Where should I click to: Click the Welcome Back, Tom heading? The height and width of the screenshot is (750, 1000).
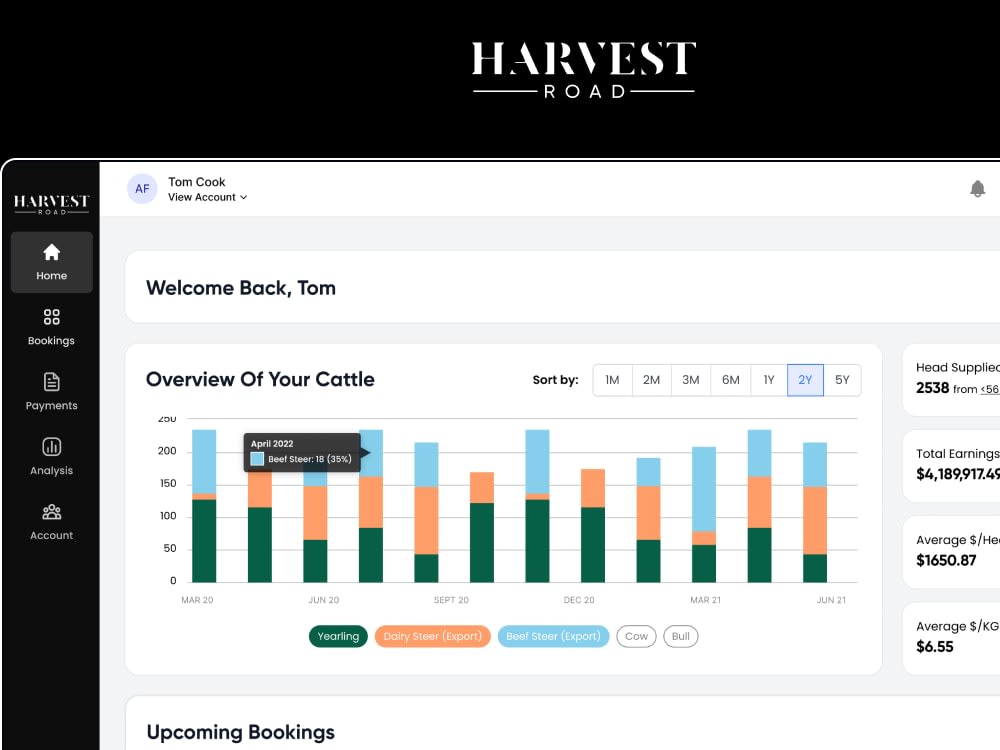240,288
